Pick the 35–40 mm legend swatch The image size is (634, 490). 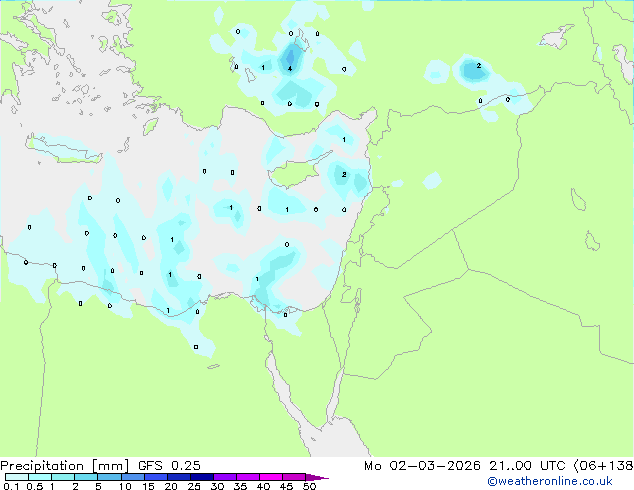247,477
